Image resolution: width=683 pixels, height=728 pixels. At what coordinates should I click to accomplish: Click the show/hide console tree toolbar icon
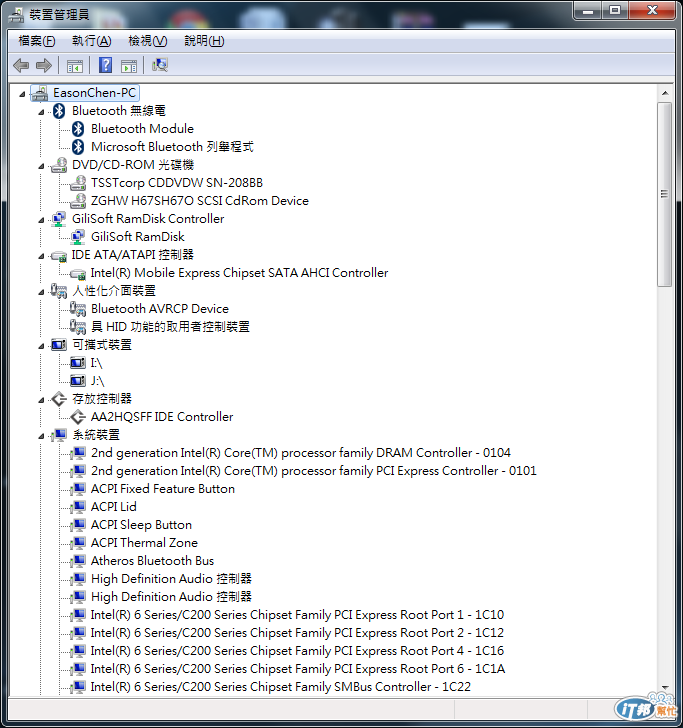point(75,66)
